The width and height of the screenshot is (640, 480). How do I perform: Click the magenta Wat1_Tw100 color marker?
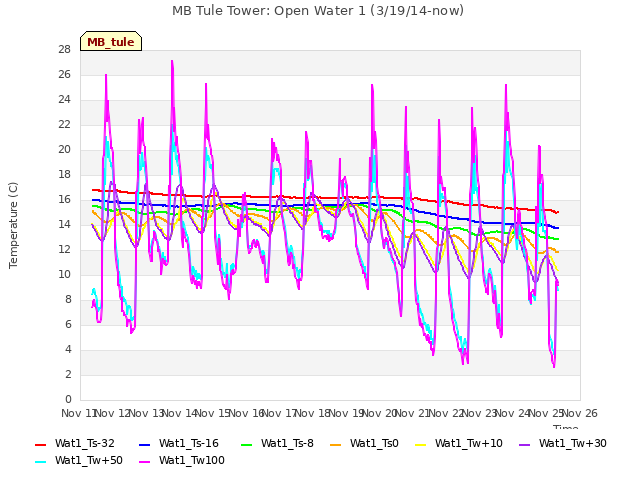[144, 462]
